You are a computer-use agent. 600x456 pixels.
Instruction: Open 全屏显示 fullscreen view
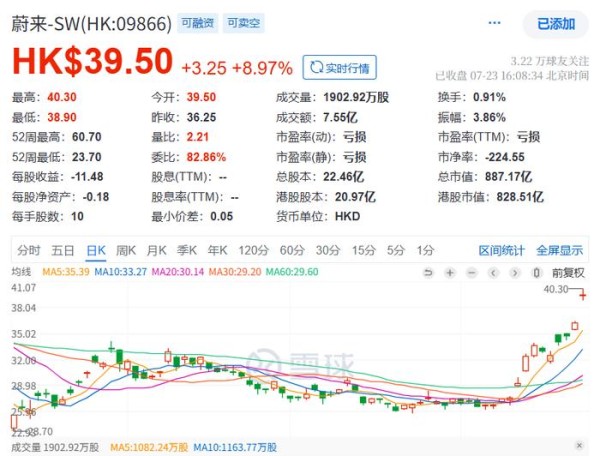[x=559, y=251]
